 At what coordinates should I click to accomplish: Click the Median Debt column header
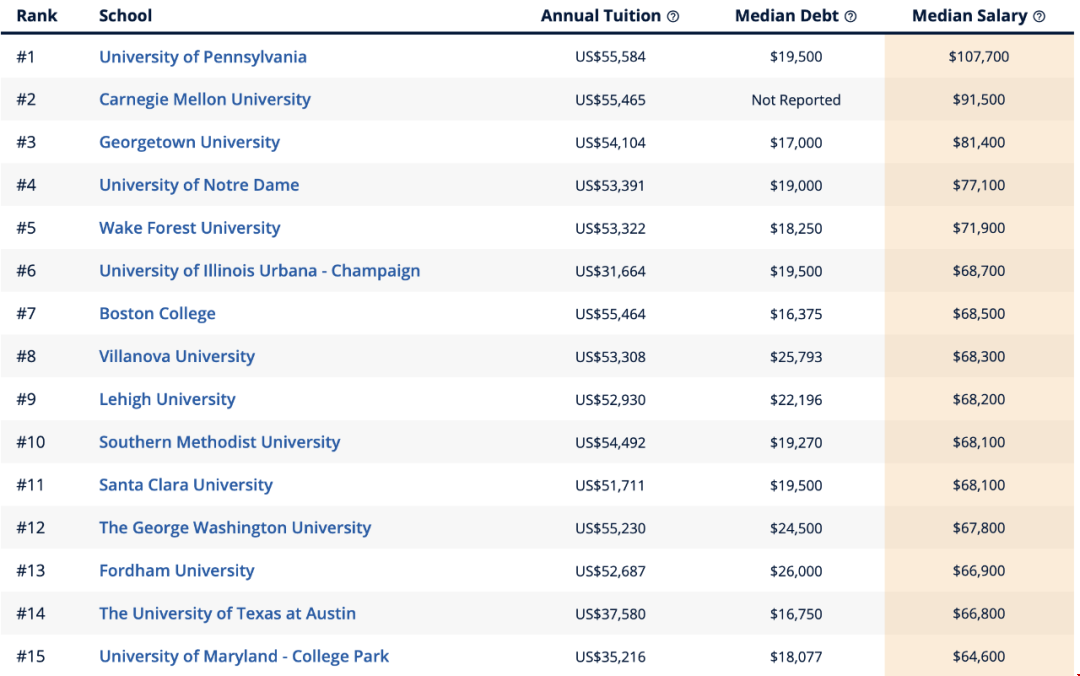click(787, 16)
